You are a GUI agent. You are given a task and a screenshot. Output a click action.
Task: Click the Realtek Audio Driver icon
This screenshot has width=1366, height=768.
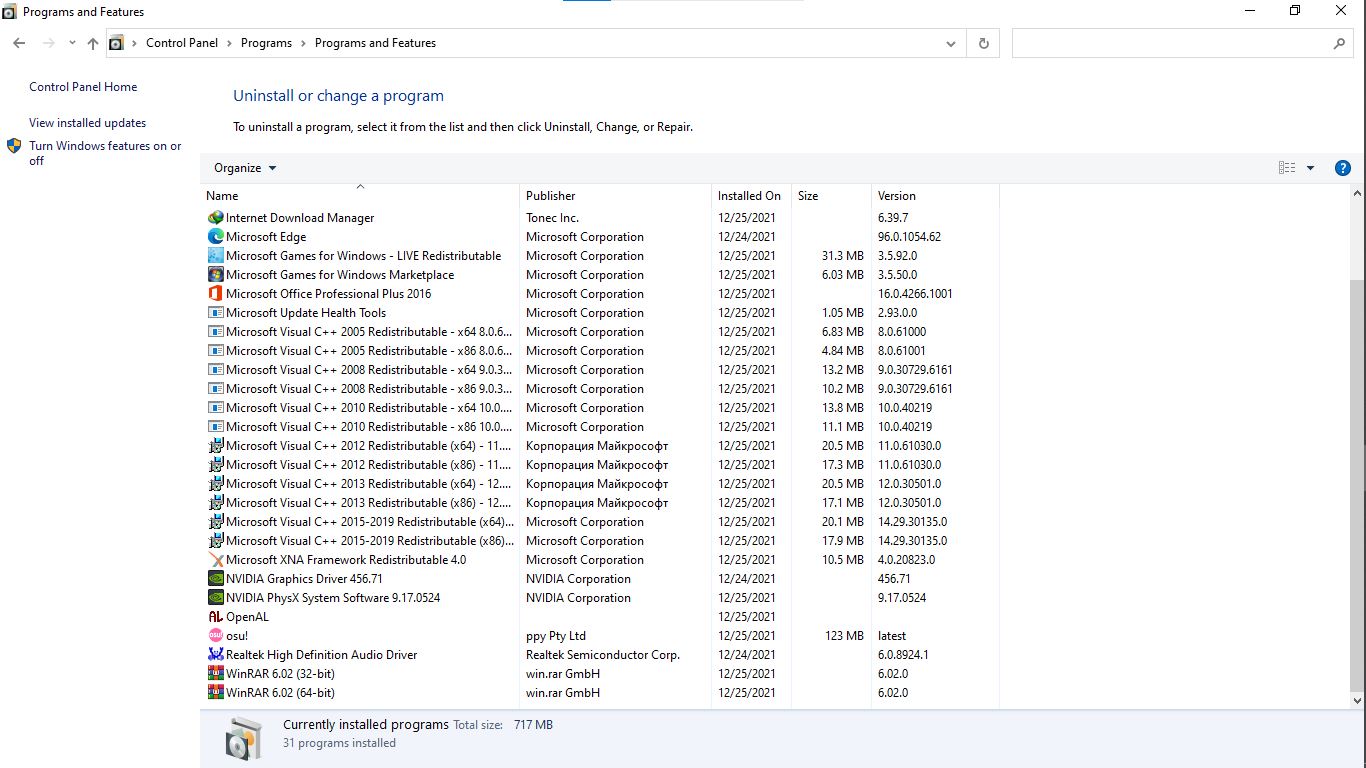coord(215,655)
